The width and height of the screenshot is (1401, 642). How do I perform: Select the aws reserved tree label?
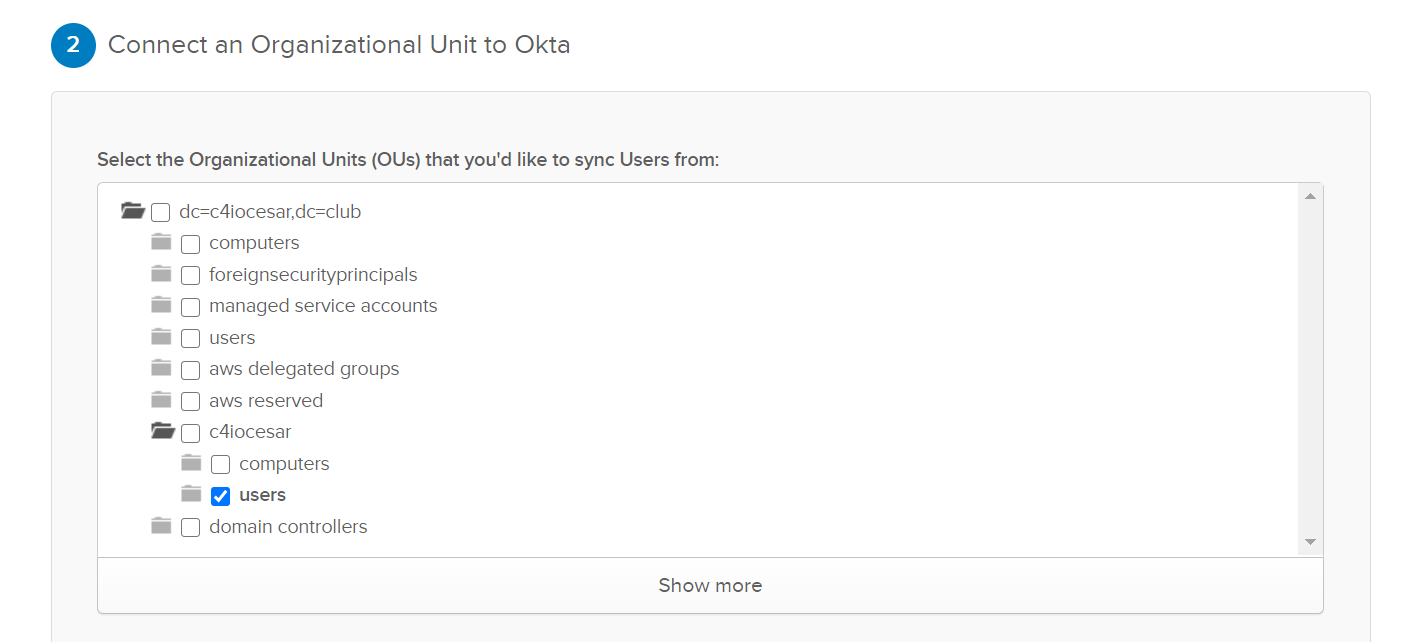pyautogui.click(x=266, y=401)
